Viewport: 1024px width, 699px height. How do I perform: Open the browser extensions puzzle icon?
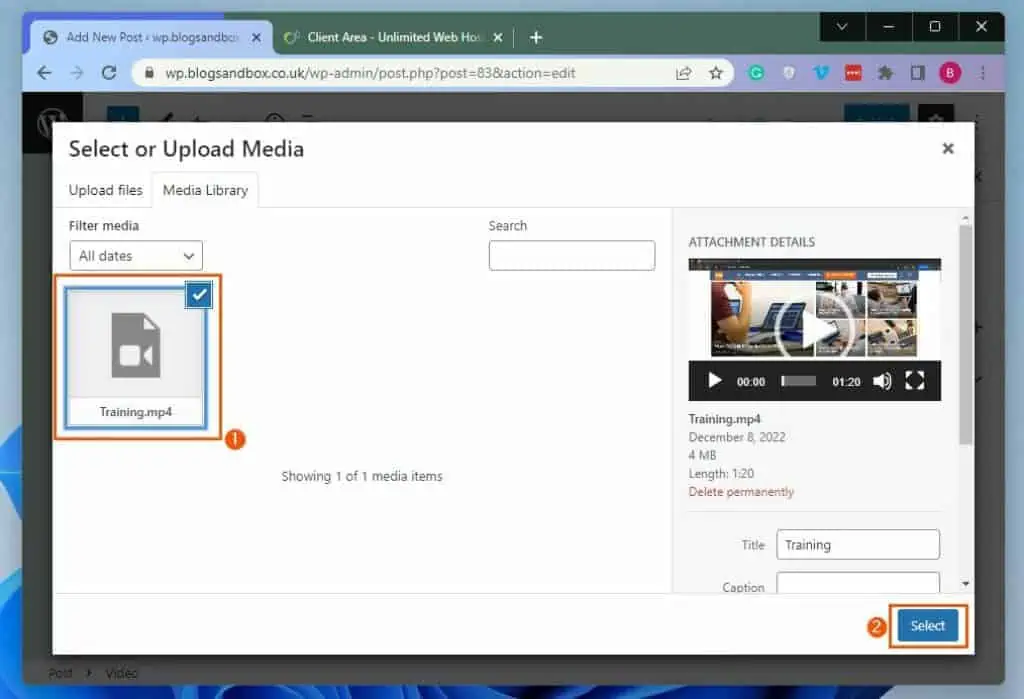tap(888, 72)
